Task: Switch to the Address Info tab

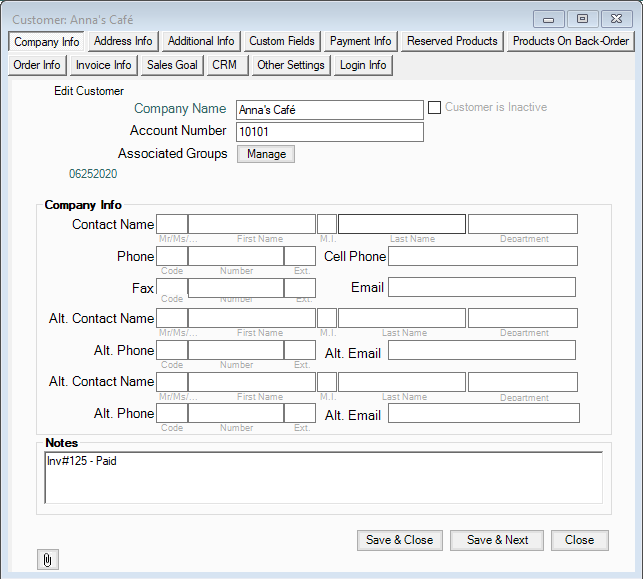Action: coord(123,41)
